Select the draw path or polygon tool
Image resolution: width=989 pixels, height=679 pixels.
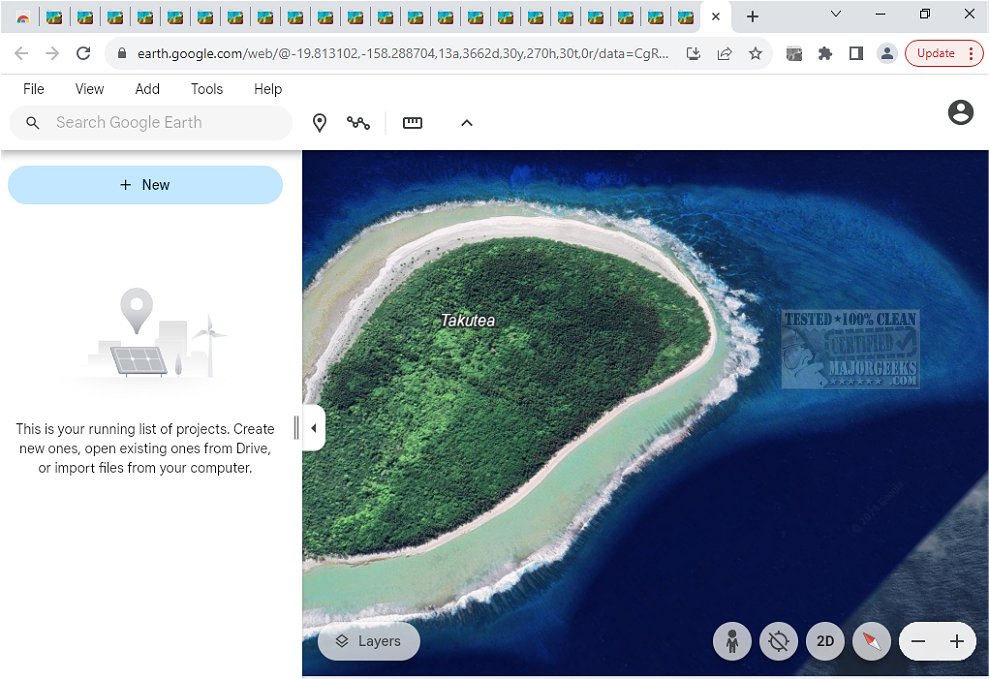pos(358,123)
